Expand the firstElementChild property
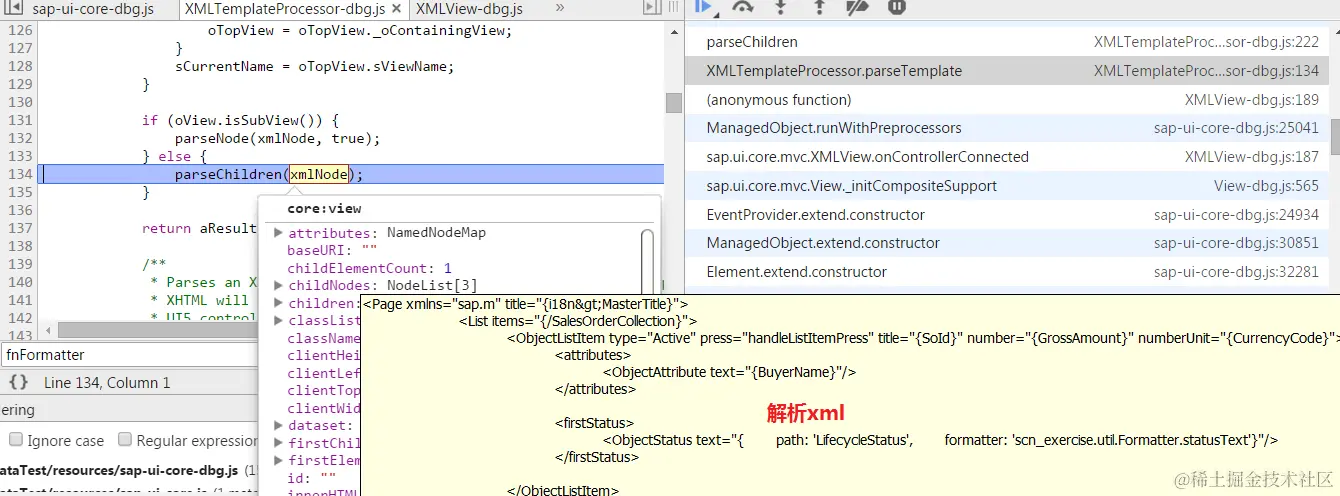 279,461
